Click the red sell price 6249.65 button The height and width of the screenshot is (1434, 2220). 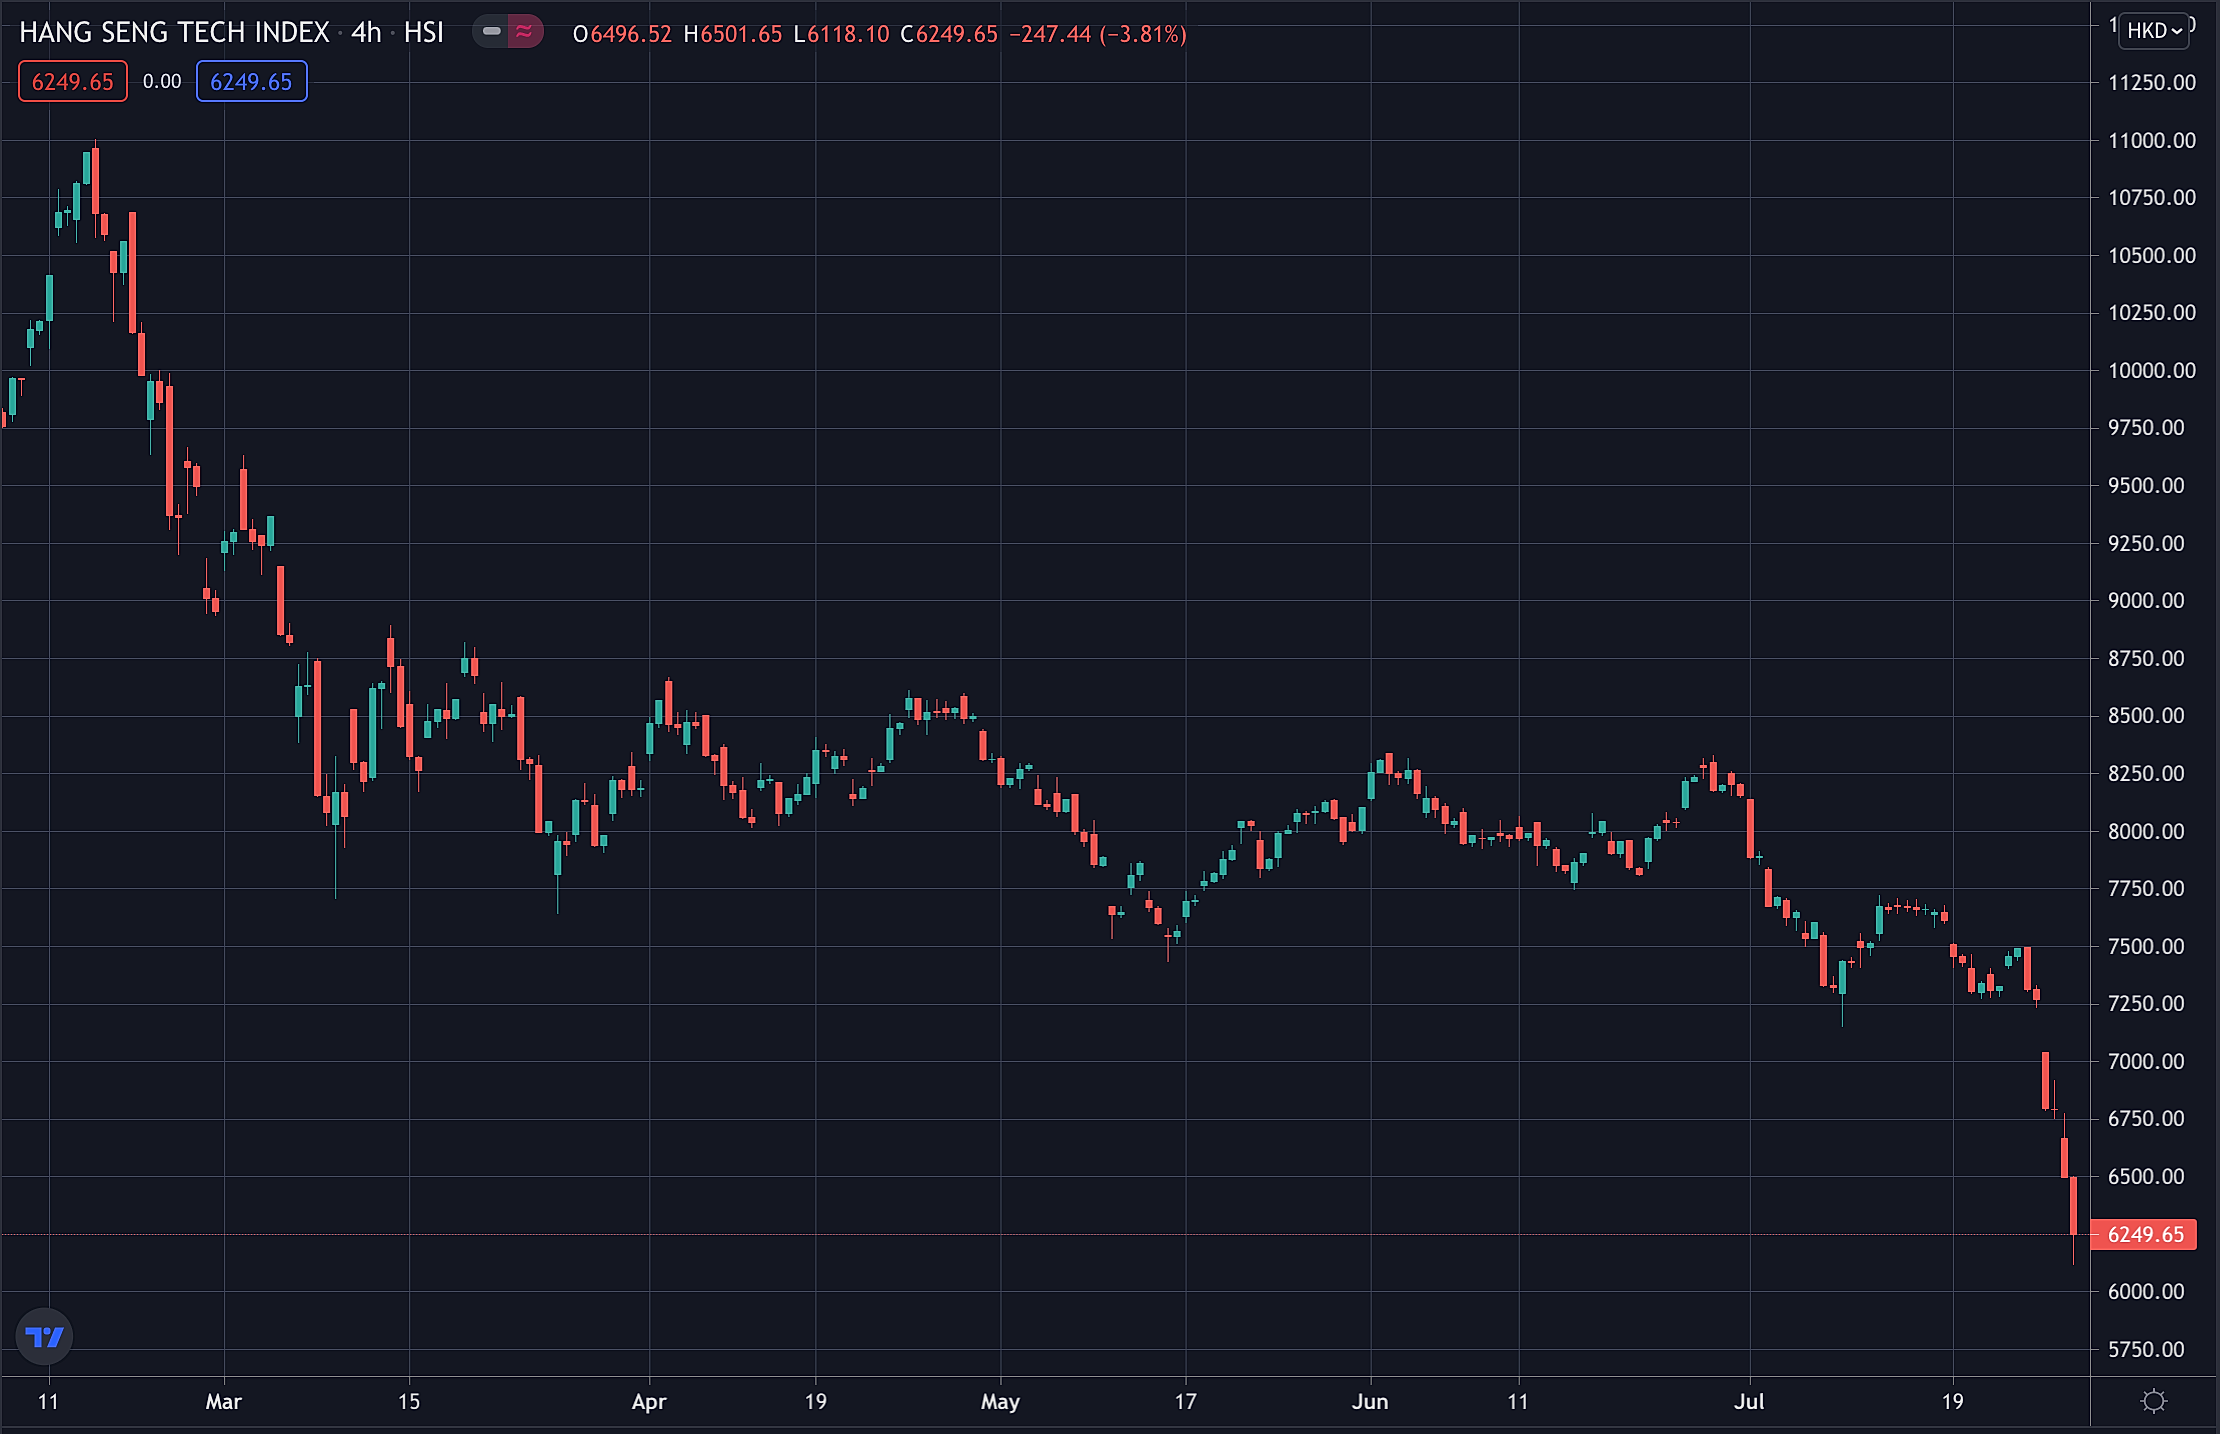tap(73, 81)
